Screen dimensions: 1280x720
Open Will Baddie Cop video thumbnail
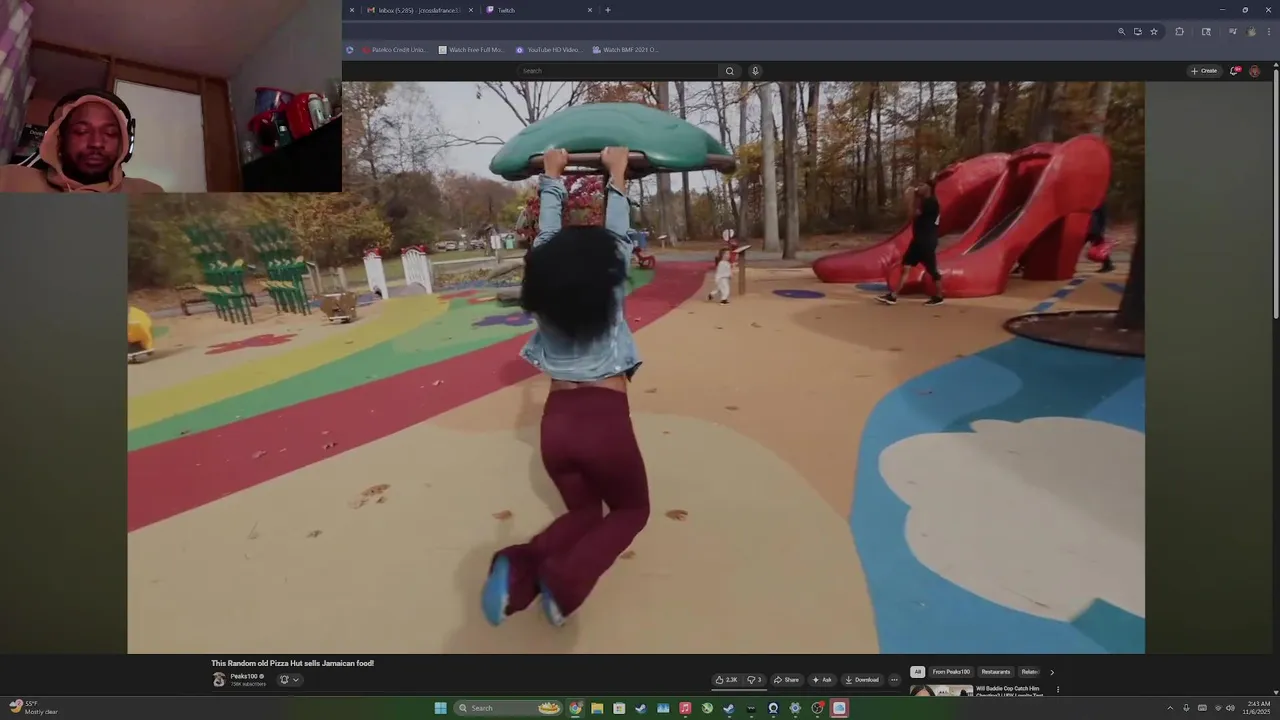941,690
